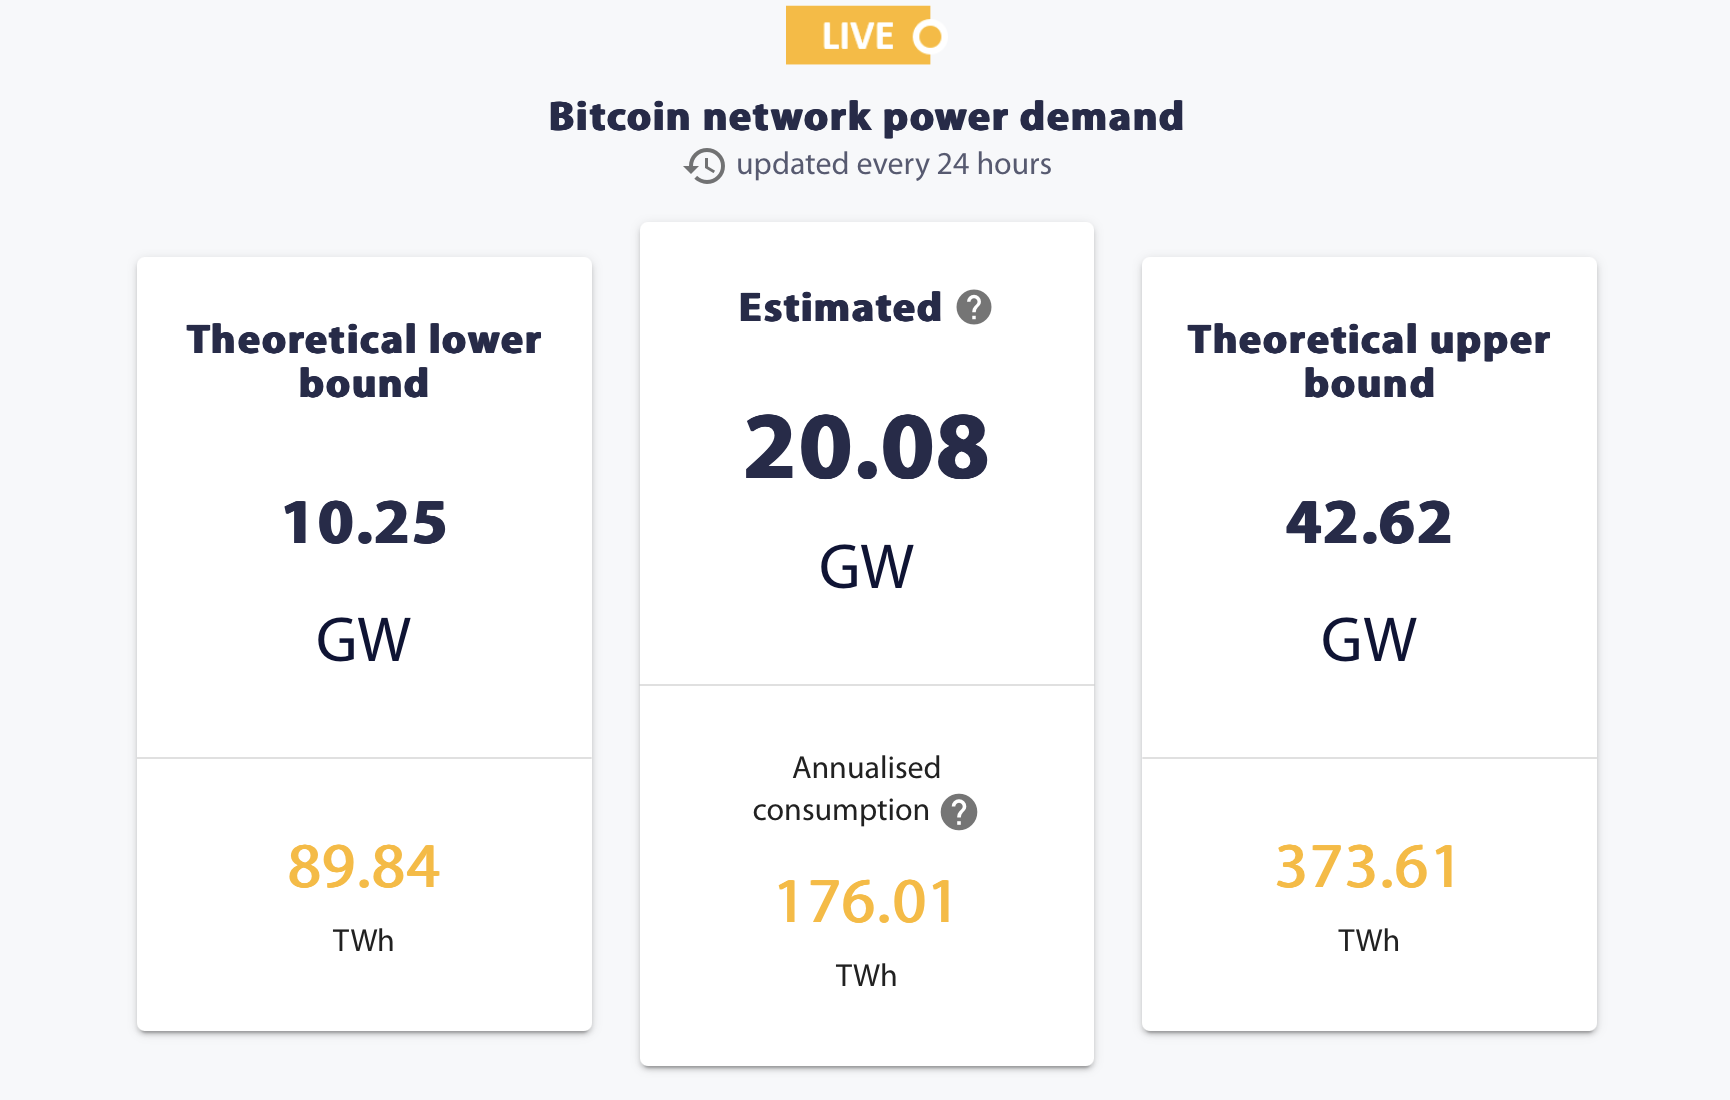
Task: Click the 10.25 GW lower bound value
Action: point(364,522)
